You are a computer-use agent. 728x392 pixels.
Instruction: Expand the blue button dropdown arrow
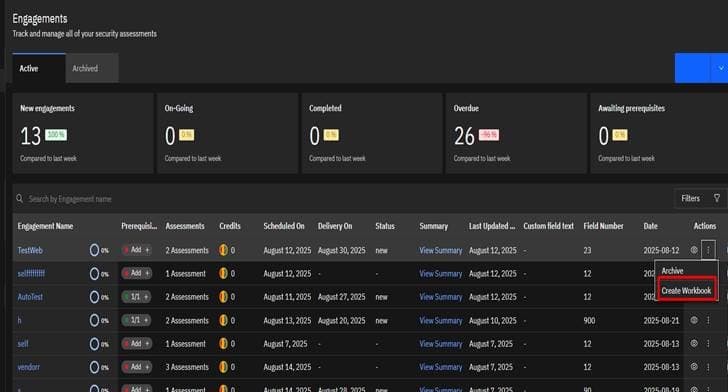[x=720, y=68]
